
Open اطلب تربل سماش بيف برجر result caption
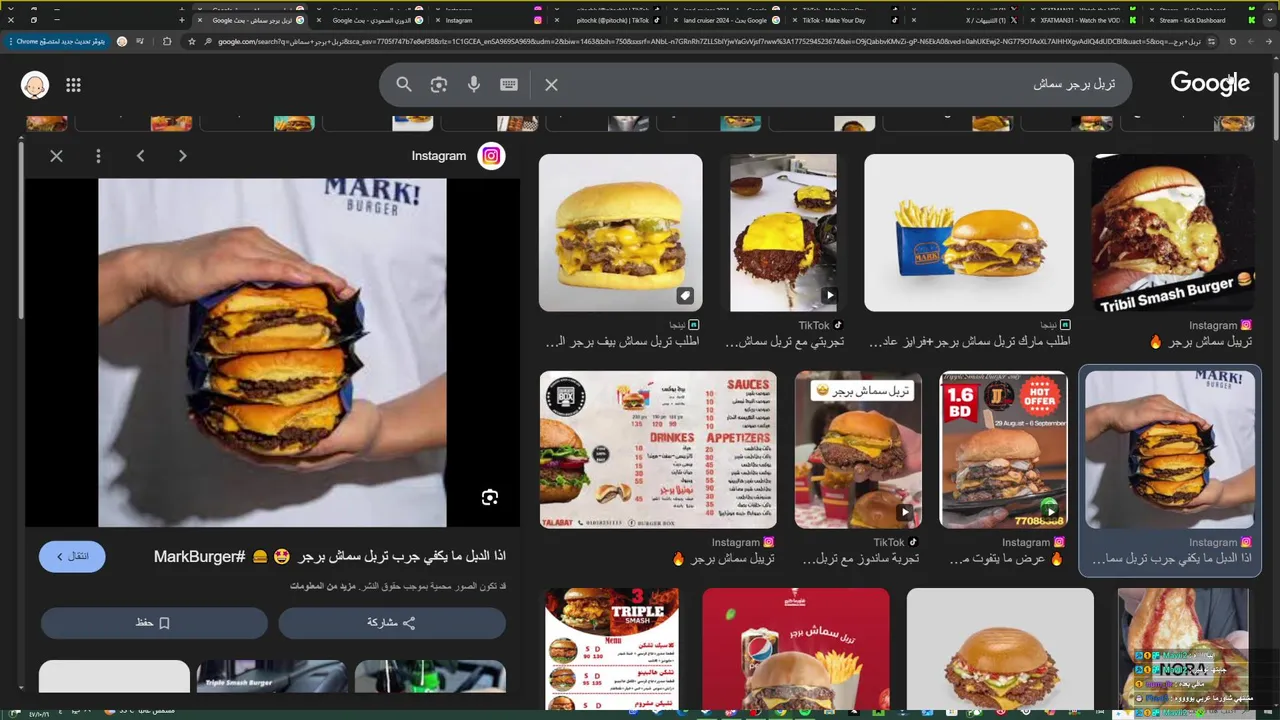(622, 342)
